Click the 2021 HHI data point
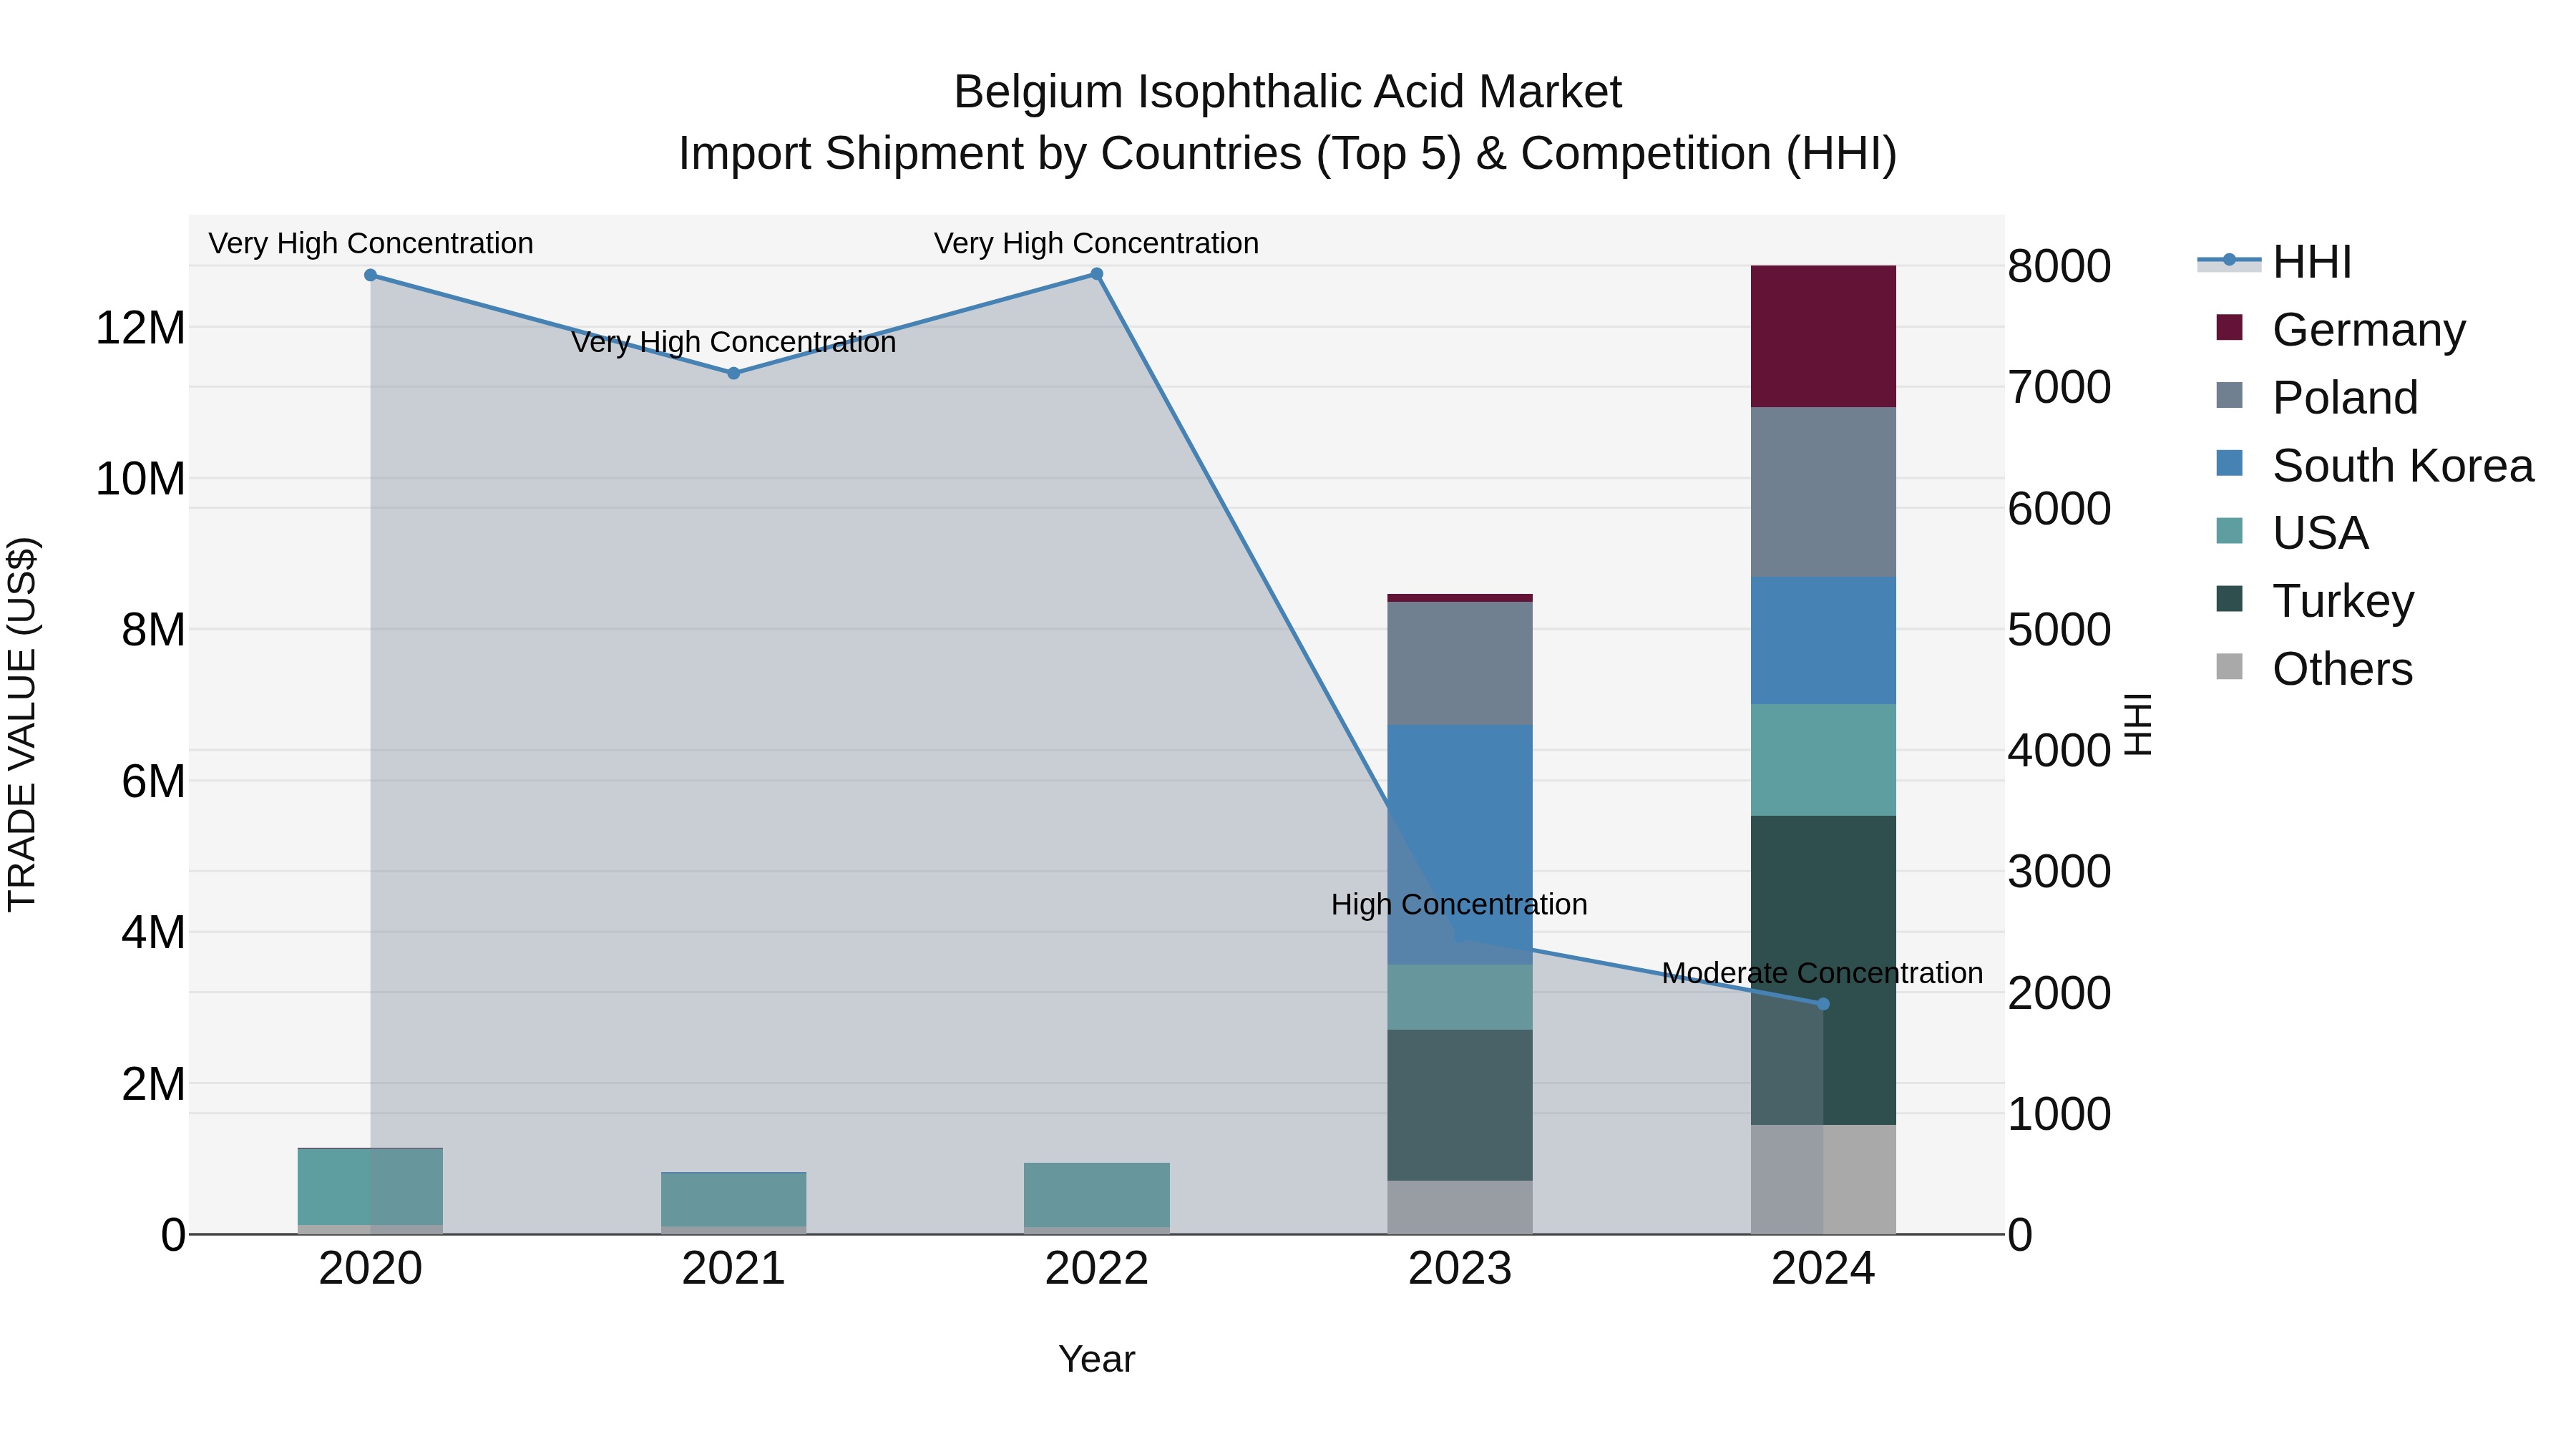Viewport: 2576px width, 1449px height. point(734,373)
